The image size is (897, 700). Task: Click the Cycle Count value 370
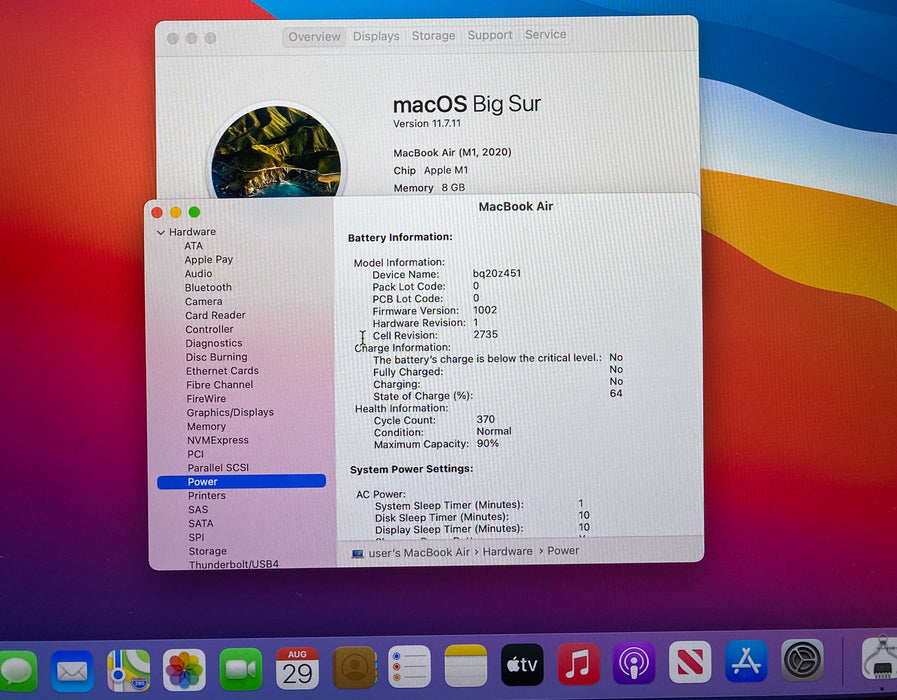point(485,419)
